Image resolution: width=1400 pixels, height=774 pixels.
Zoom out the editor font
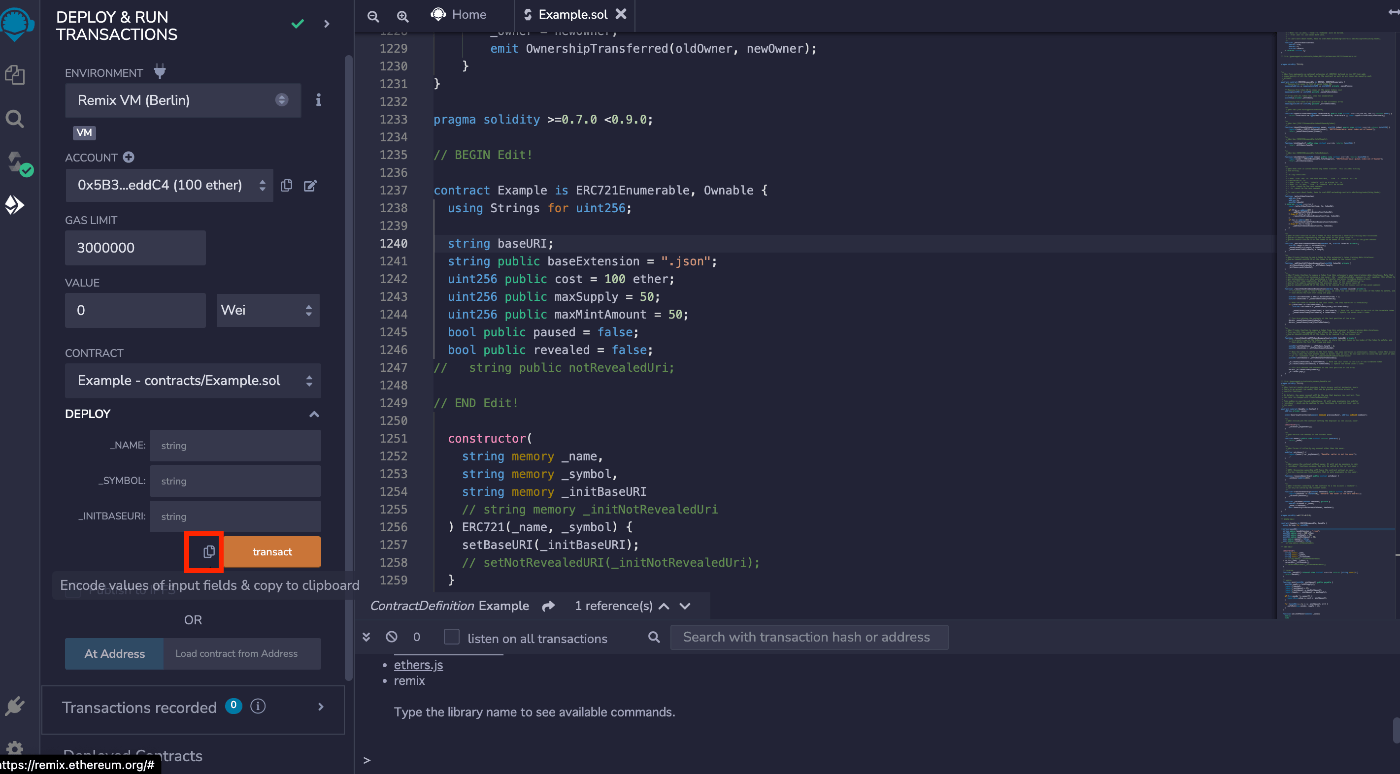tap(373, 15)
